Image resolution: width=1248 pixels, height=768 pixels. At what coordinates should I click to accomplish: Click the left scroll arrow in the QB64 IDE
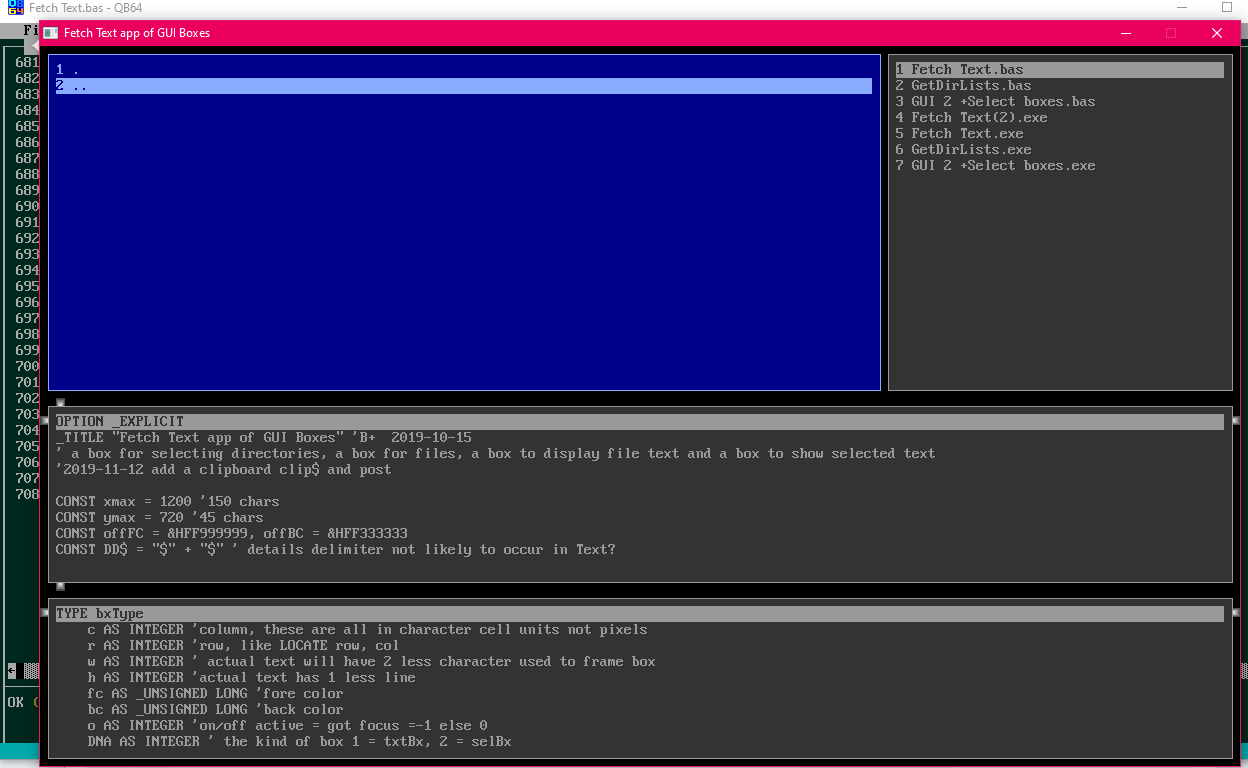click(x=12, y=670)
